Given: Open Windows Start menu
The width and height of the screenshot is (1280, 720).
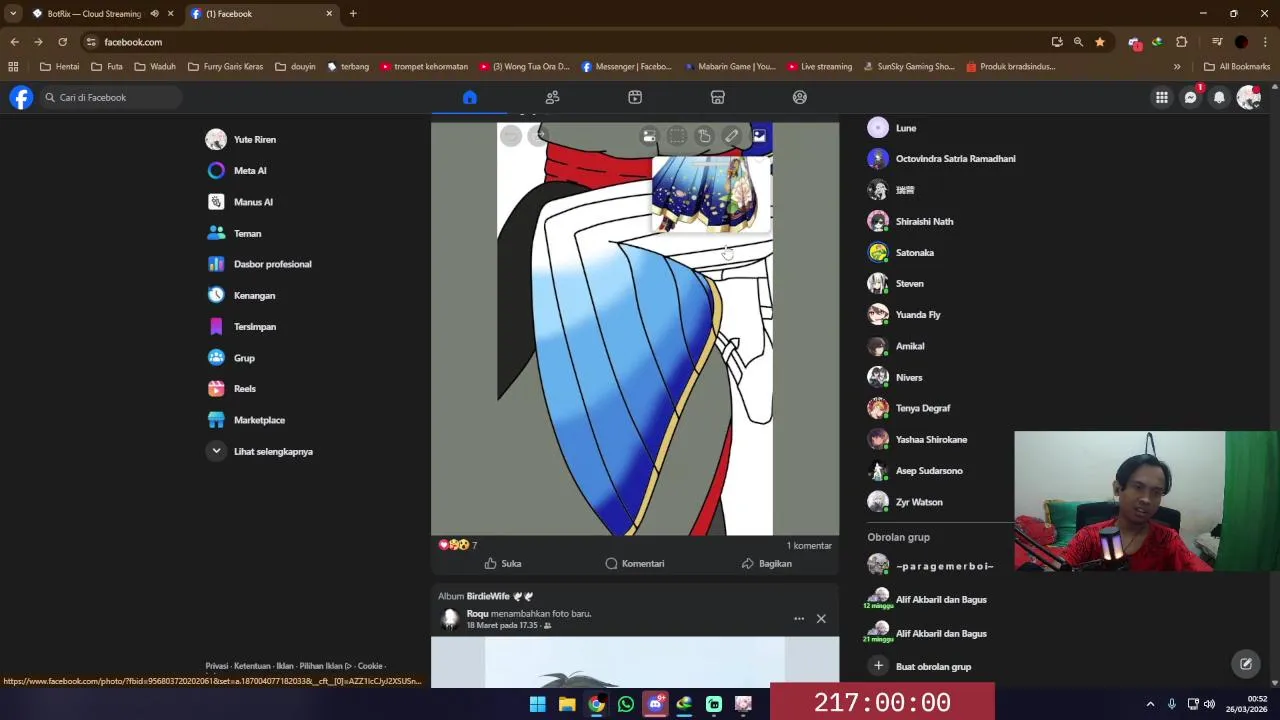Looking at the screenshot, I should point(538,704).
